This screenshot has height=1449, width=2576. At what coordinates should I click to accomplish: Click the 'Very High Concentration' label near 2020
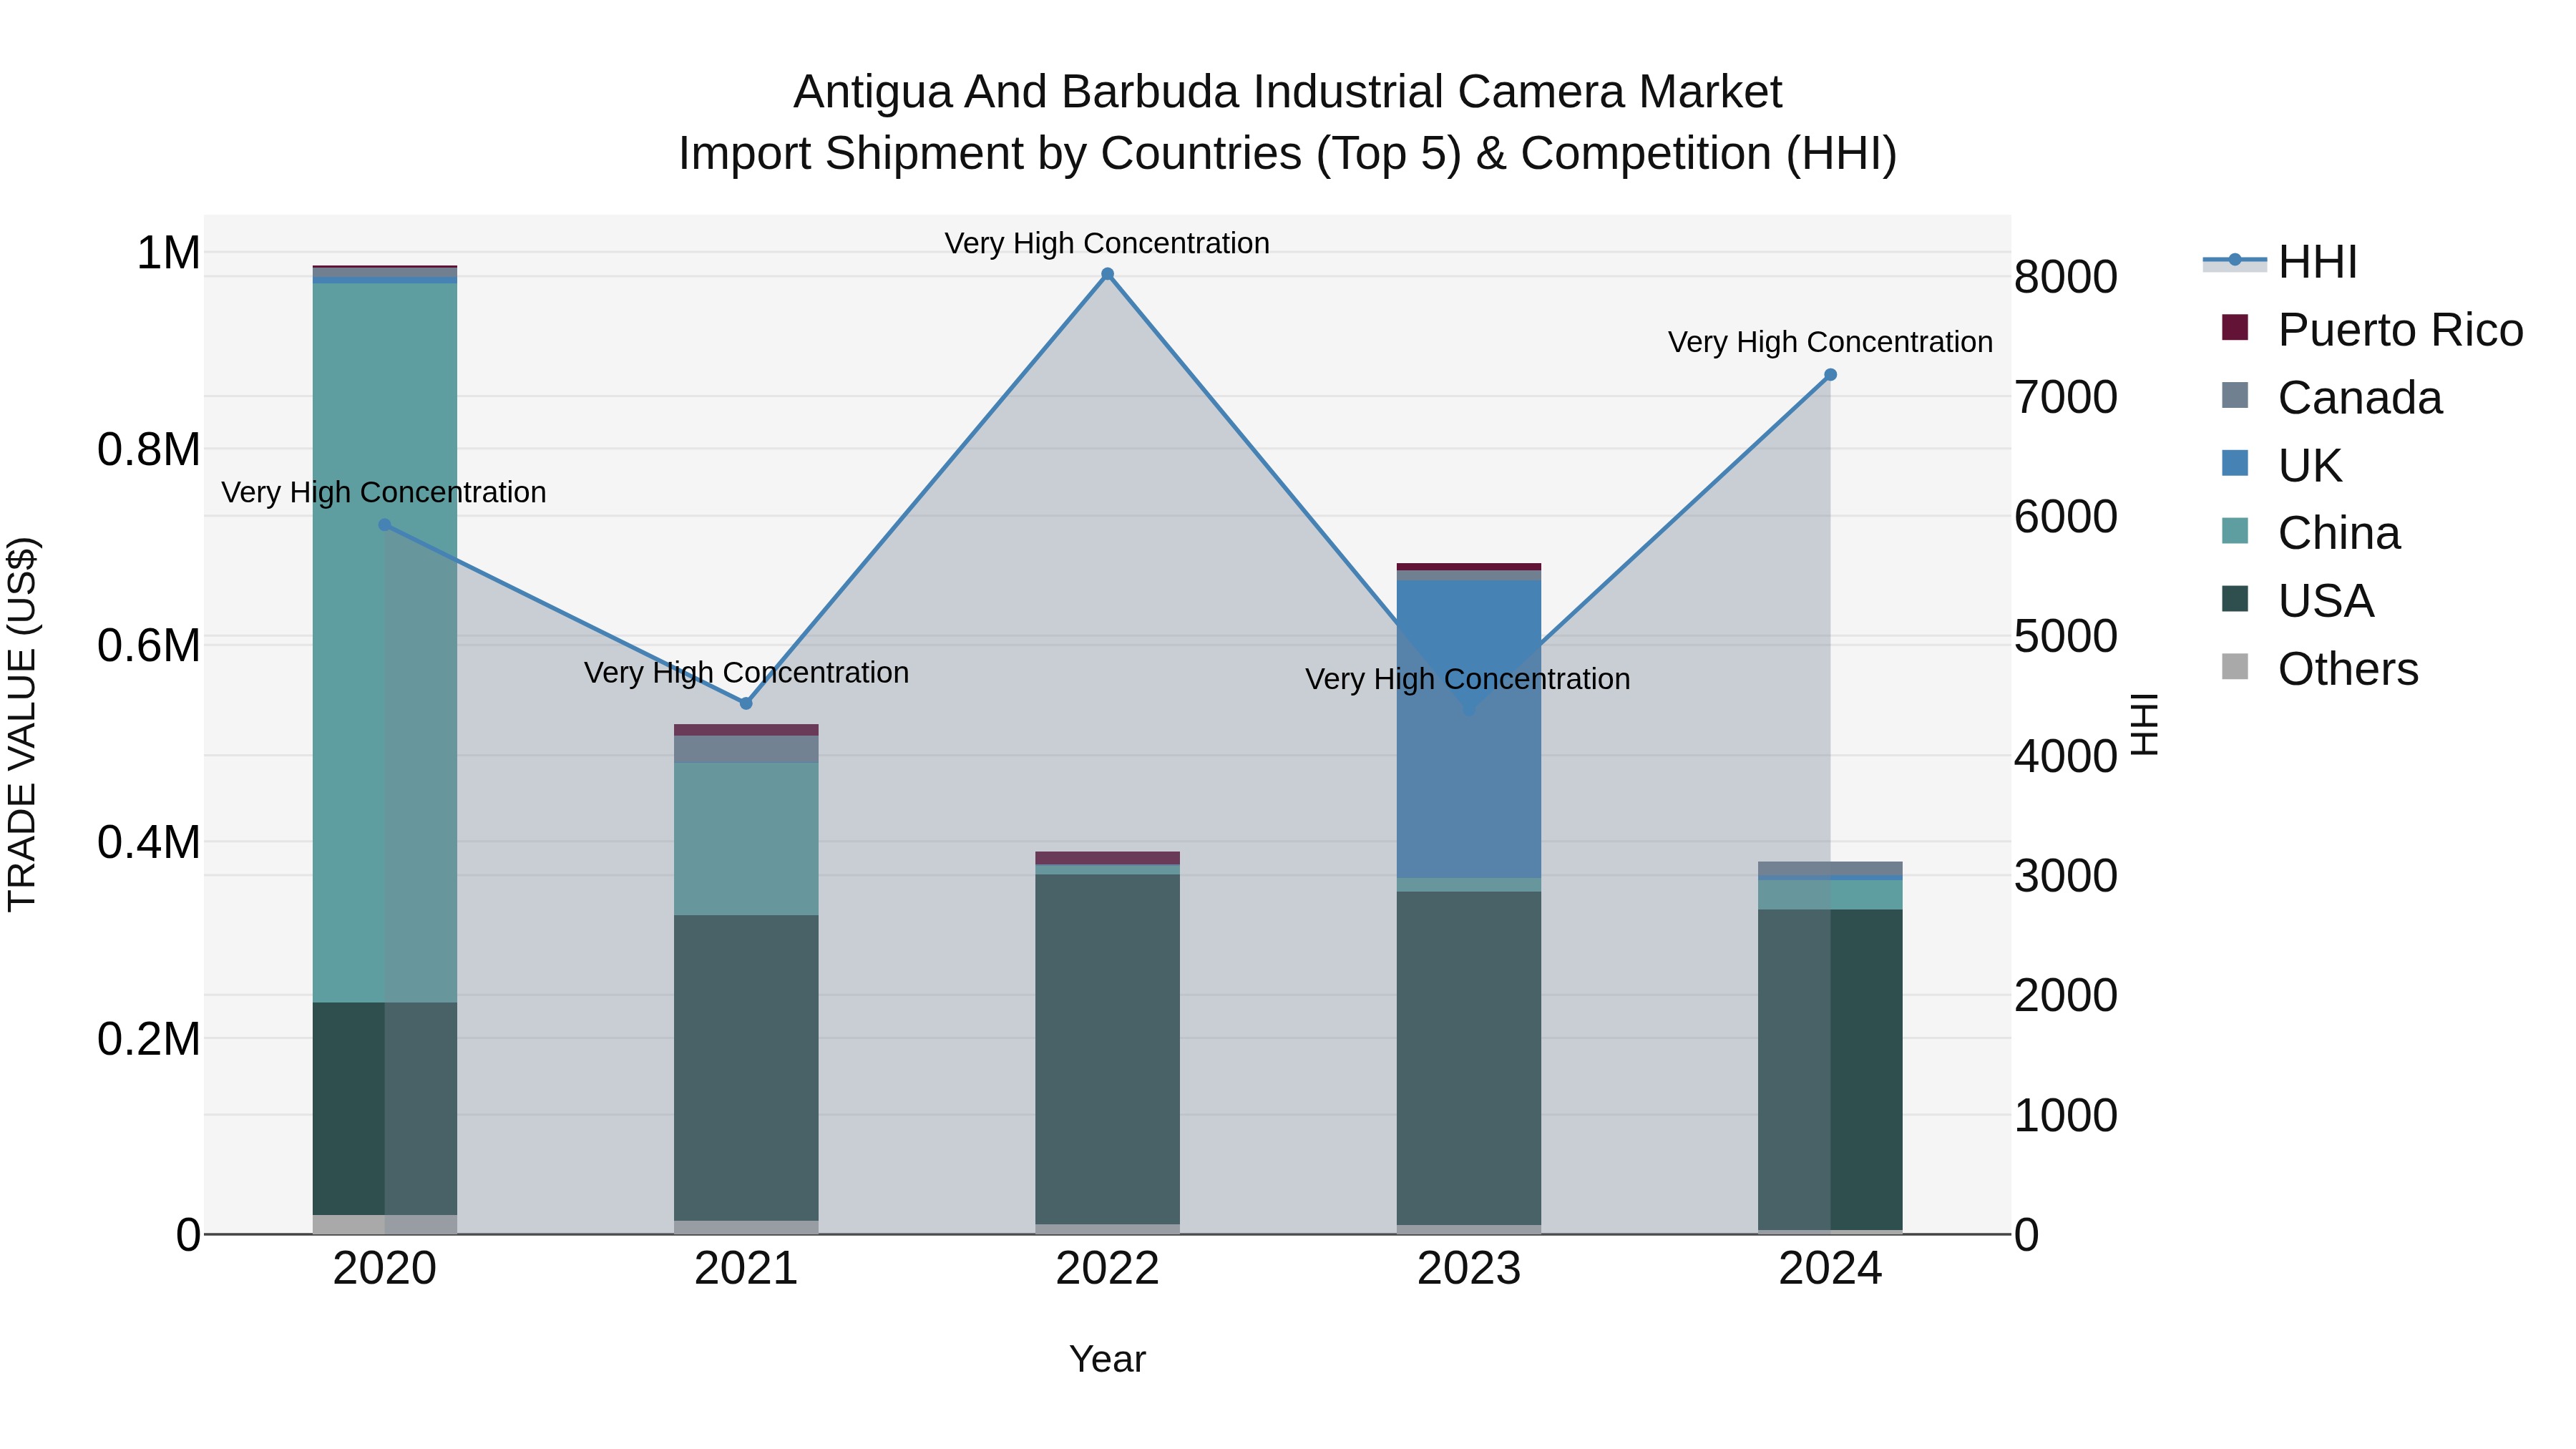[x=384, y=492]
